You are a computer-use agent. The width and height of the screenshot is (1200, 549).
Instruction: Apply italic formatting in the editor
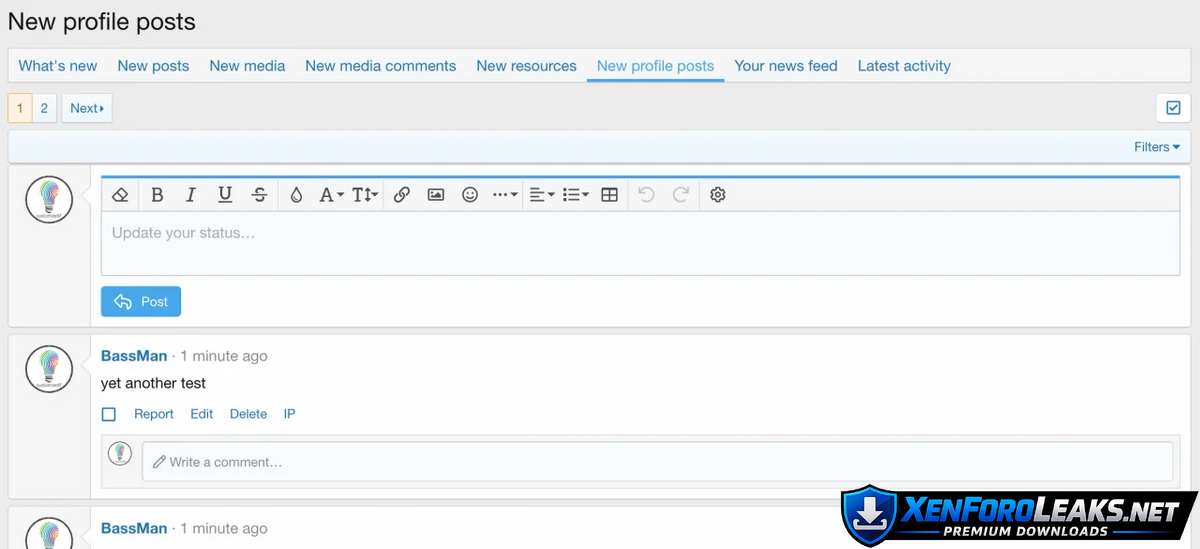(191, 195)
